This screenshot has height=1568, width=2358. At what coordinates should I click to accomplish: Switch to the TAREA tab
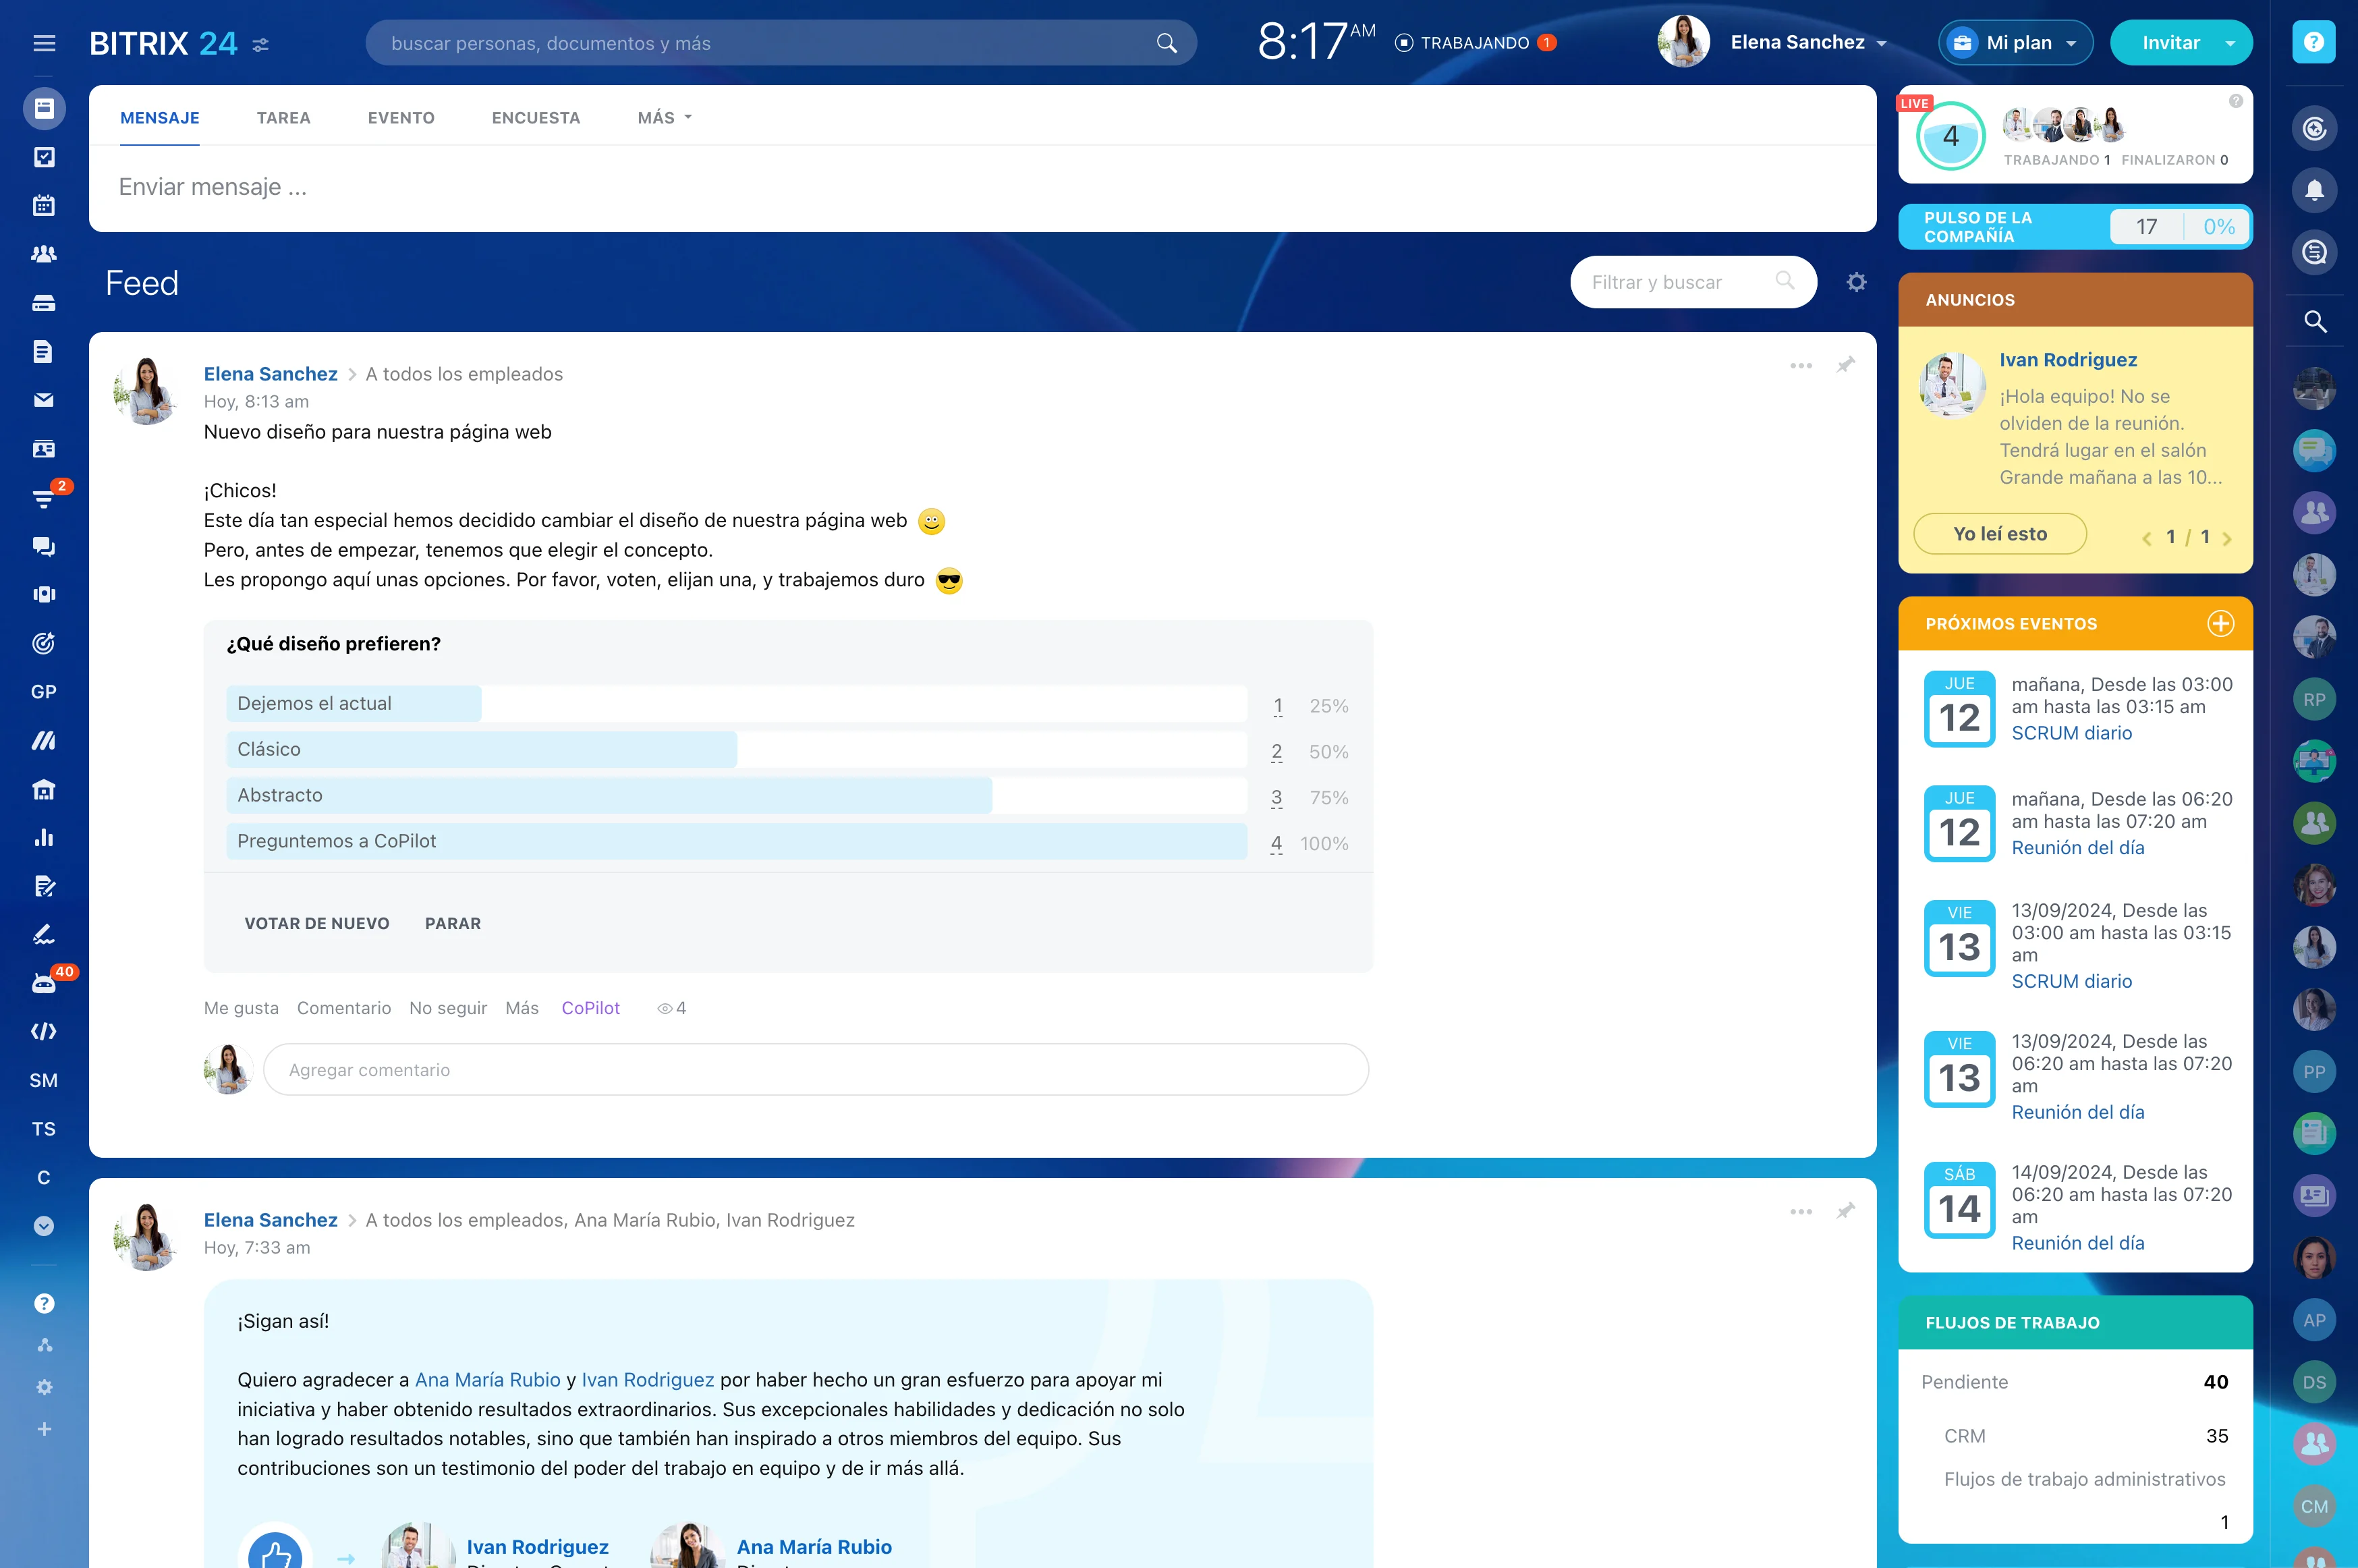283,118
